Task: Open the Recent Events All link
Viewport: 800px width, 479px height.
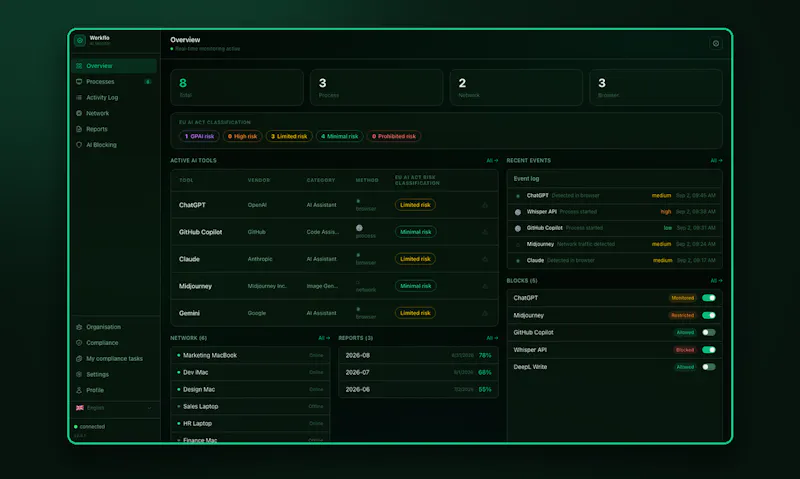Action: tap(716, 161)
